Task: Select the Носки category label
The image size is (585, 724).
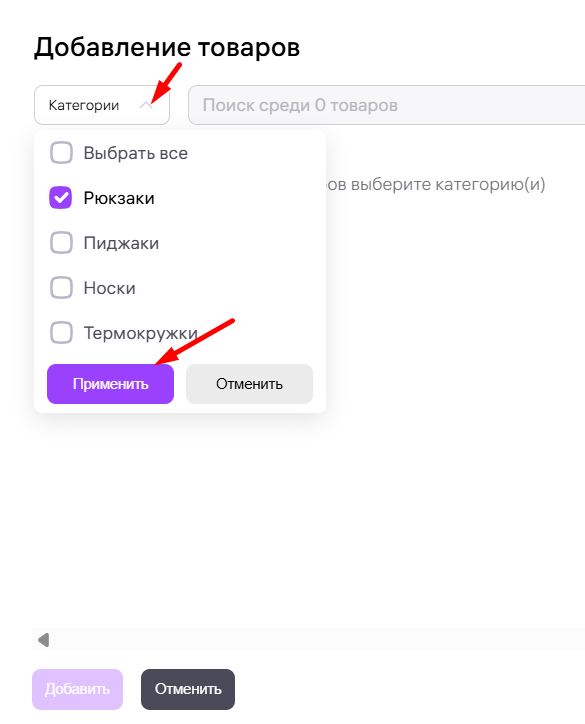Action: [x=109, y=288]
